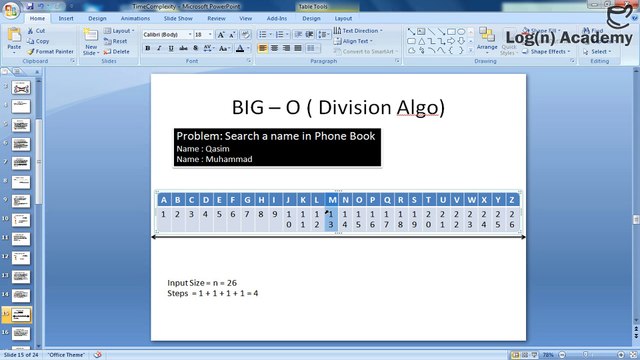Zoom in with the plus button
Viewport: 640px width, 360px height.
click(x=621, y=355)
